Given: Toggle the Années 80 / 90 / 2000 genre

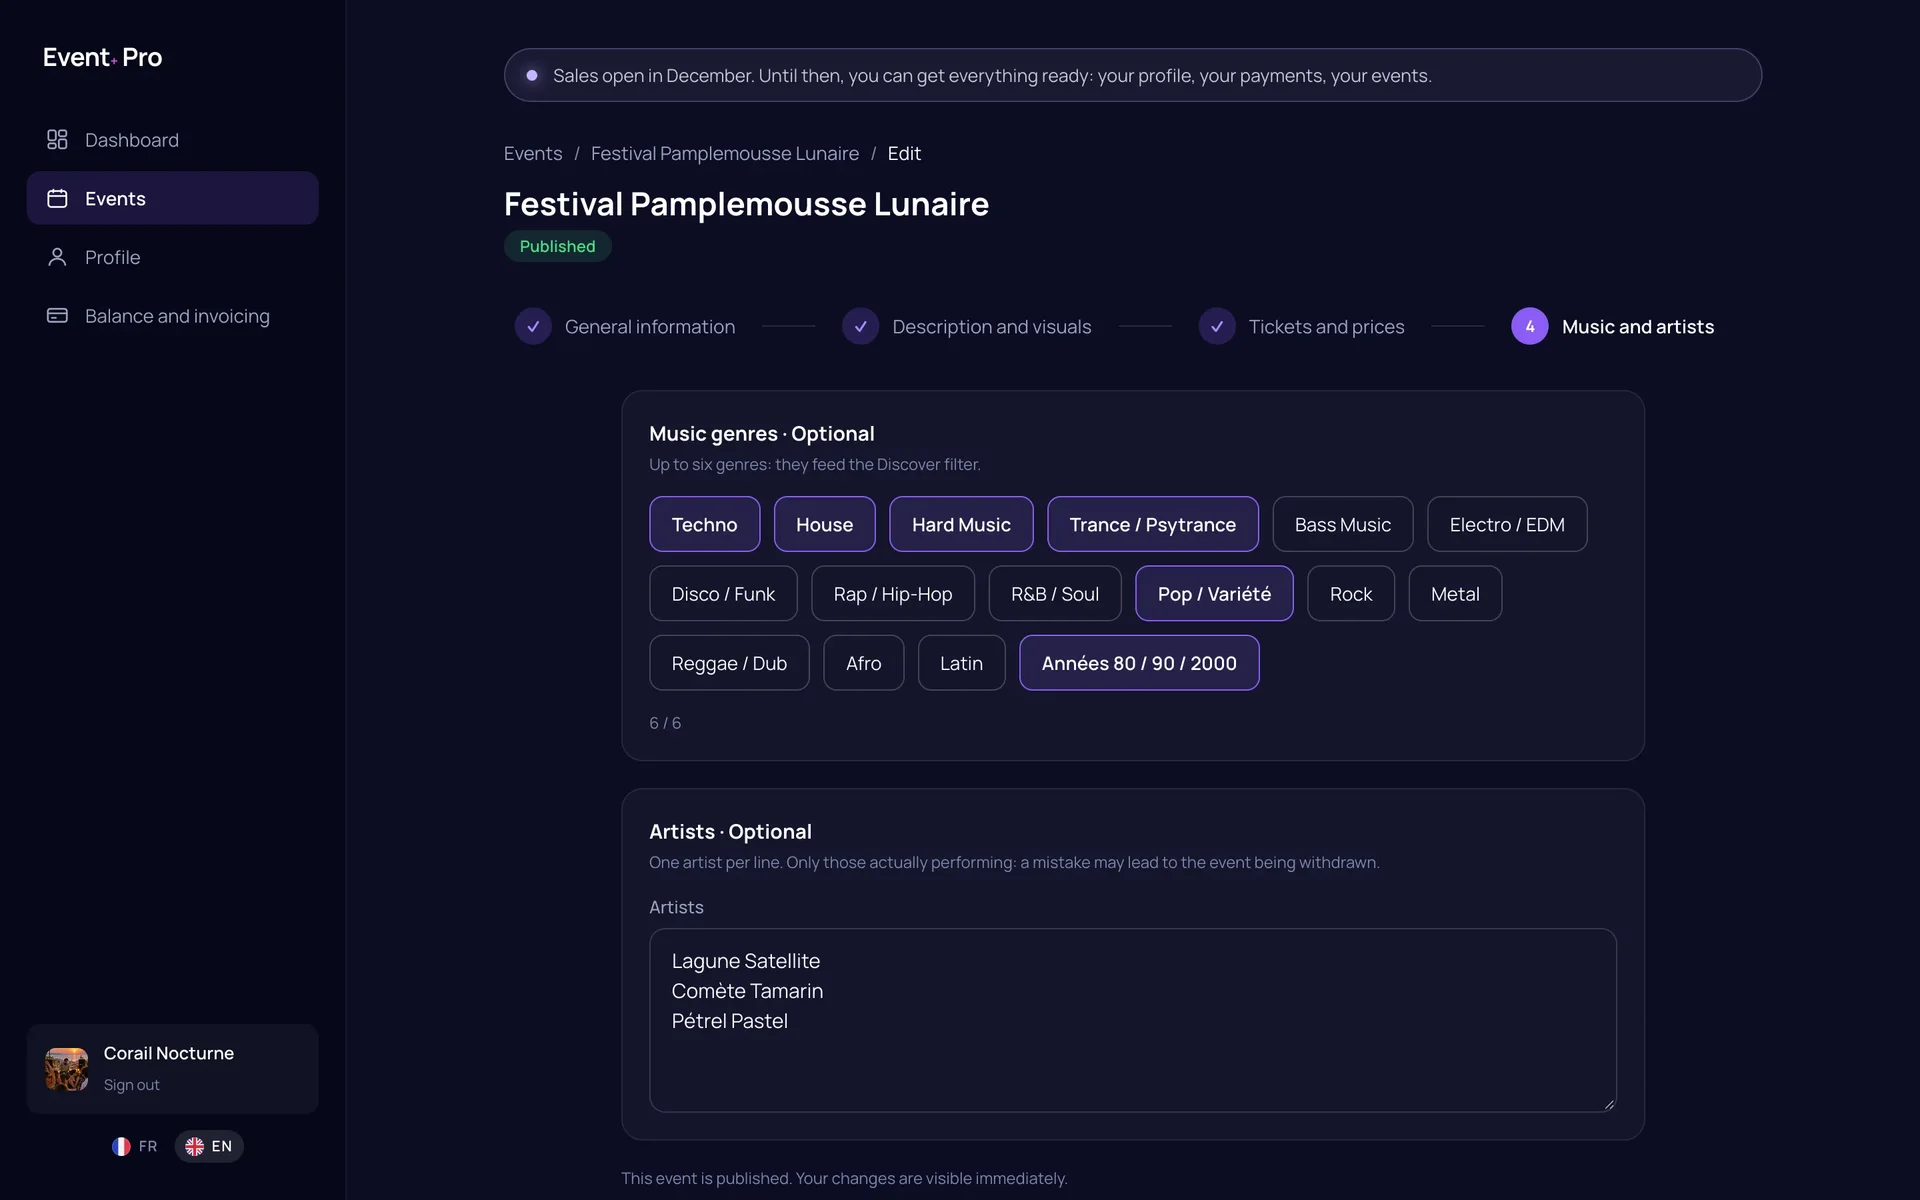Looking at the screenshot, I should pyautogui.click(x=1138, y=663).
